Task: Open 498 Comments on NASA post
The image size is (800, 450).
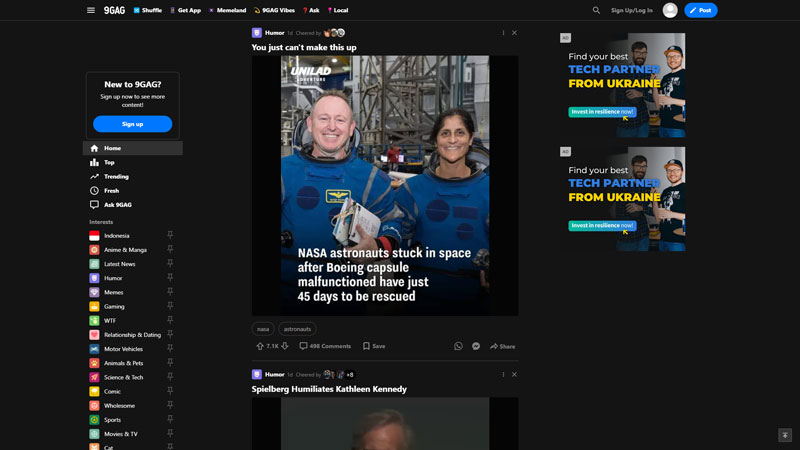Action: (325, 346)
